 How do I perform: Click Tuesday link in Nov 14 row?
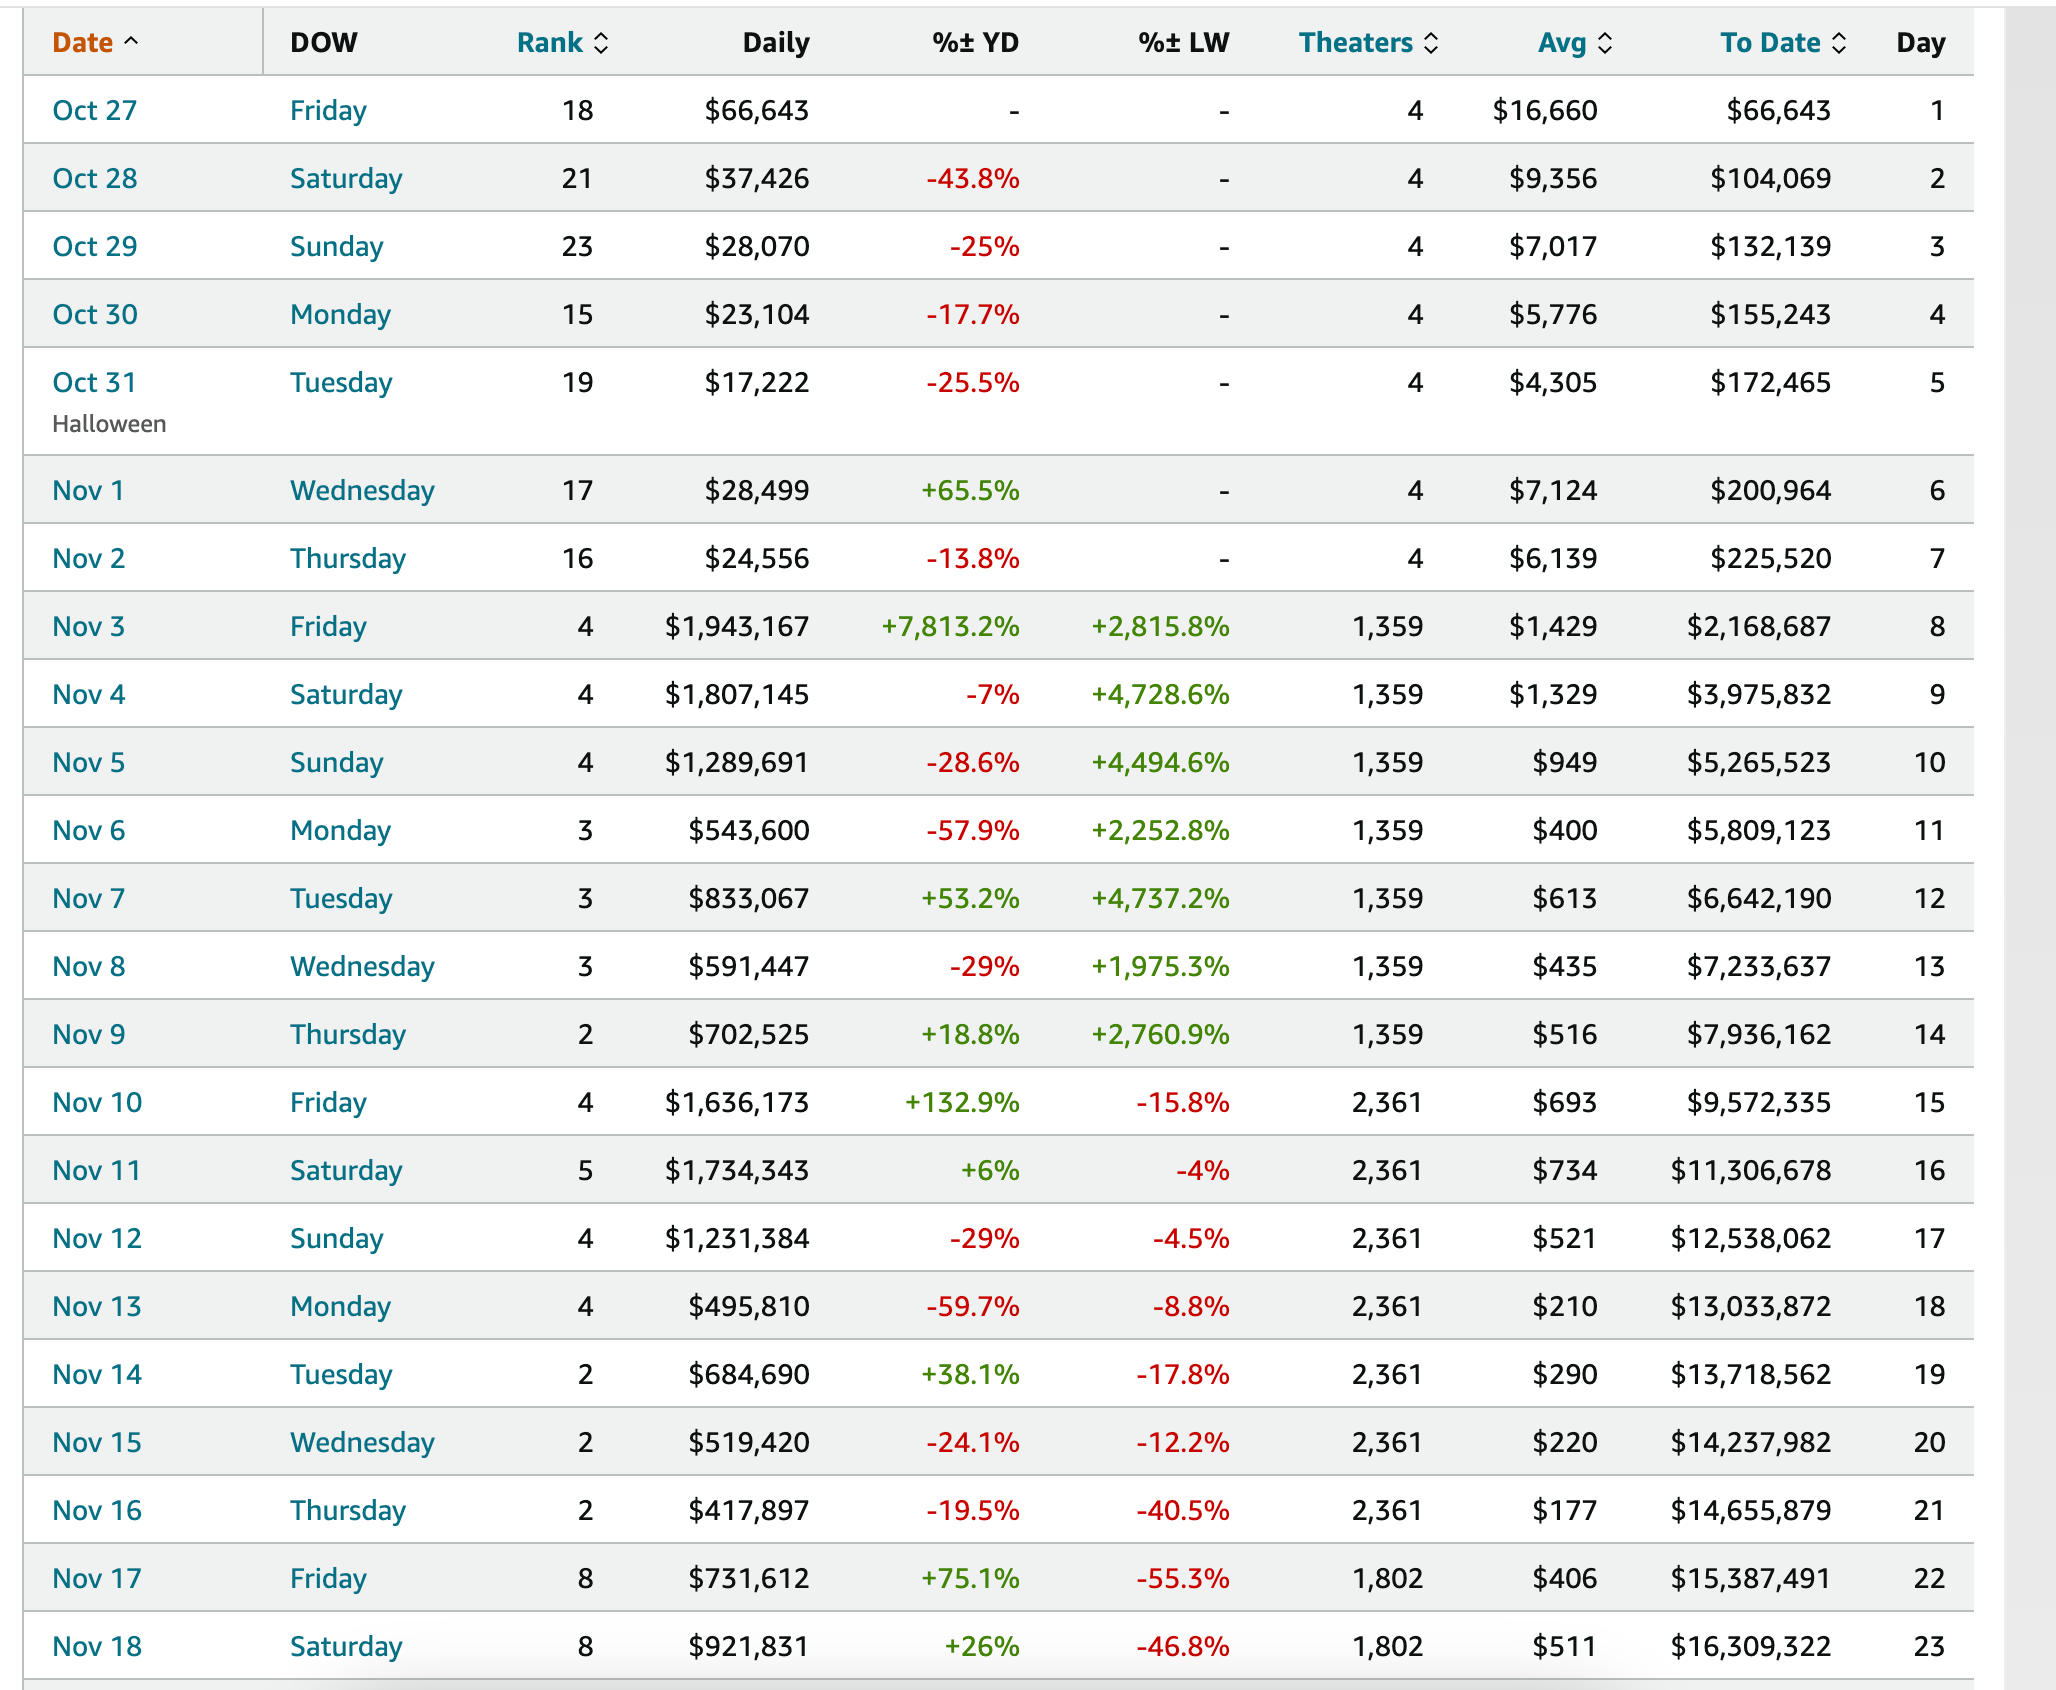click(x=340, y=1374)
